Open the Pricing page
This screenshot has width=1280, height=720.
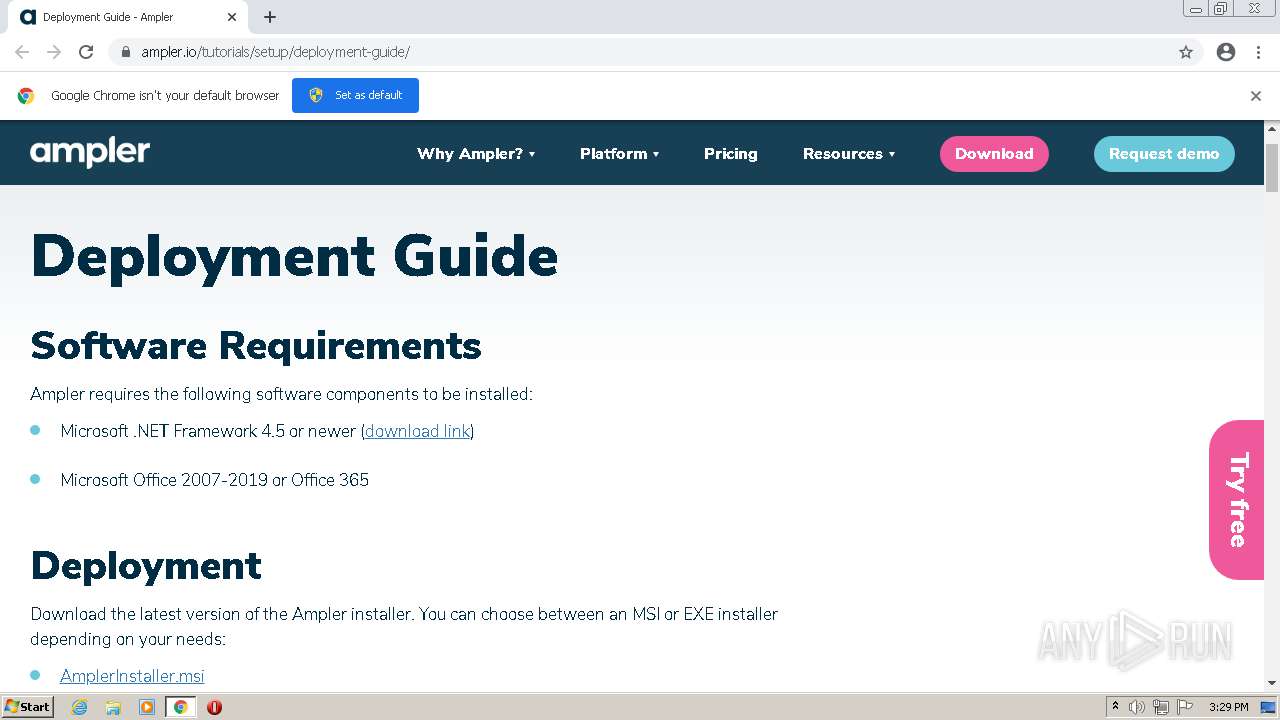(731, 154)
